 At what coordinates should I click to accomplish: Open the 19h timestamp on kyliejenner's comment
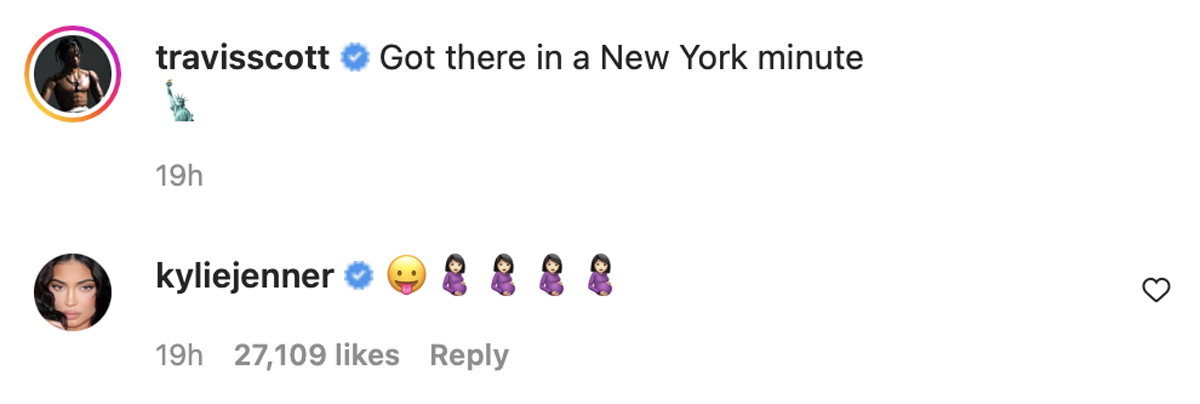(x=180, y=355)
